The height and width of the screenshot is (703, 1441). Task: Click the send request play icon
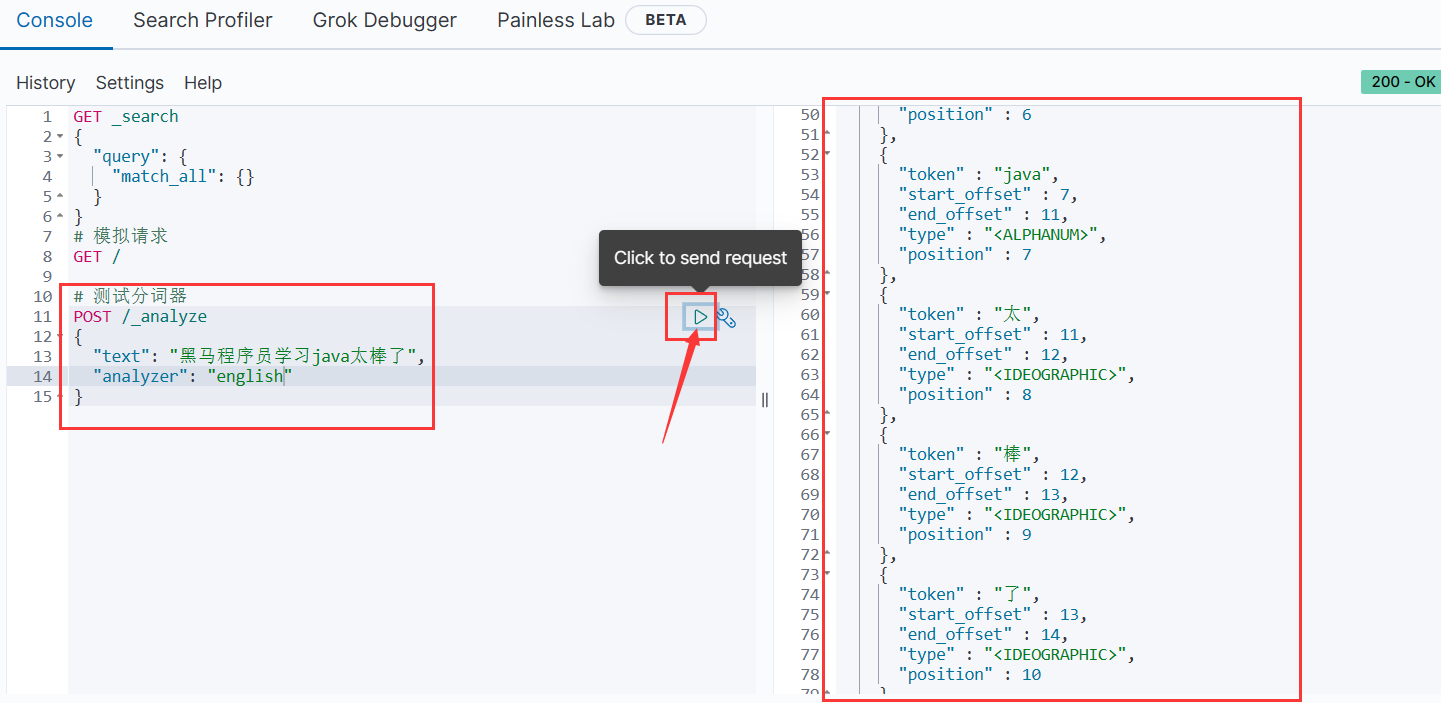coord(700,317)
